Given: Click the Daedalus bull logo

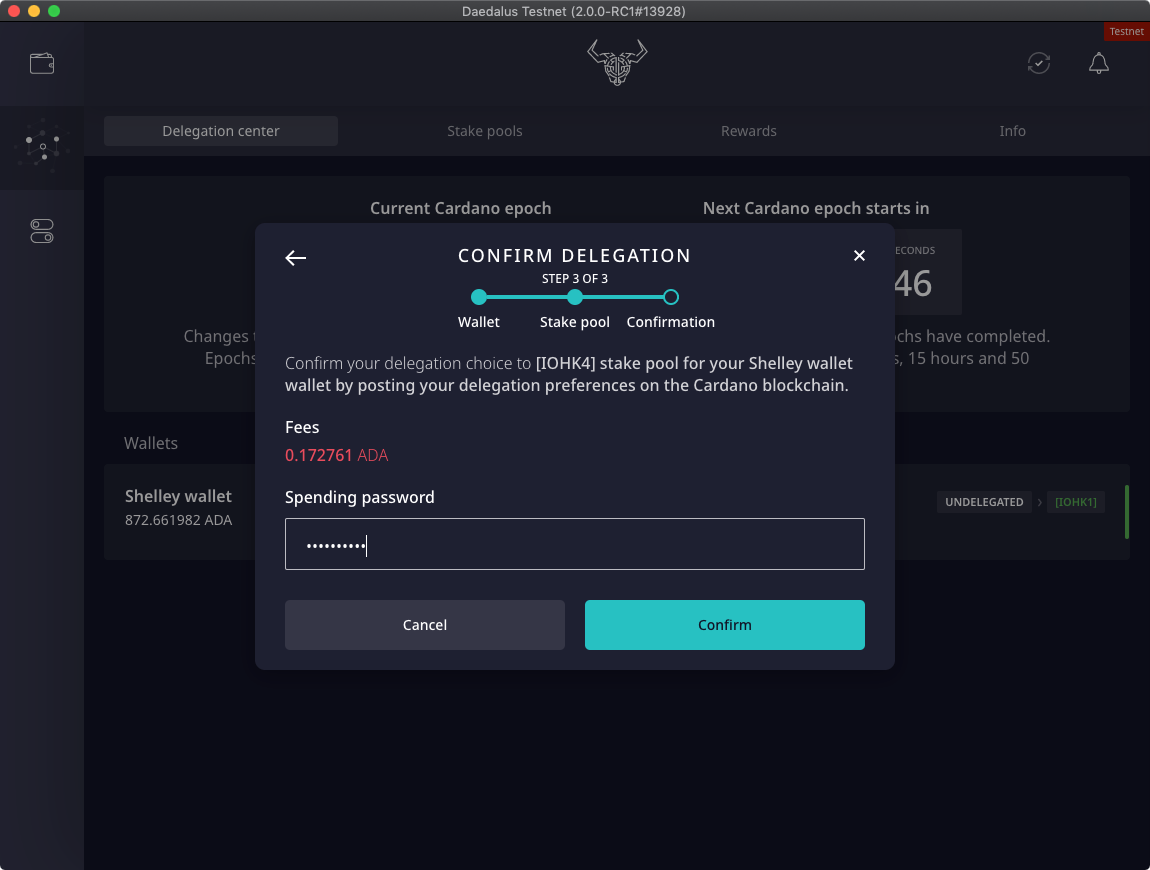Looking at the screenshot, I should [x=616, y=62].
